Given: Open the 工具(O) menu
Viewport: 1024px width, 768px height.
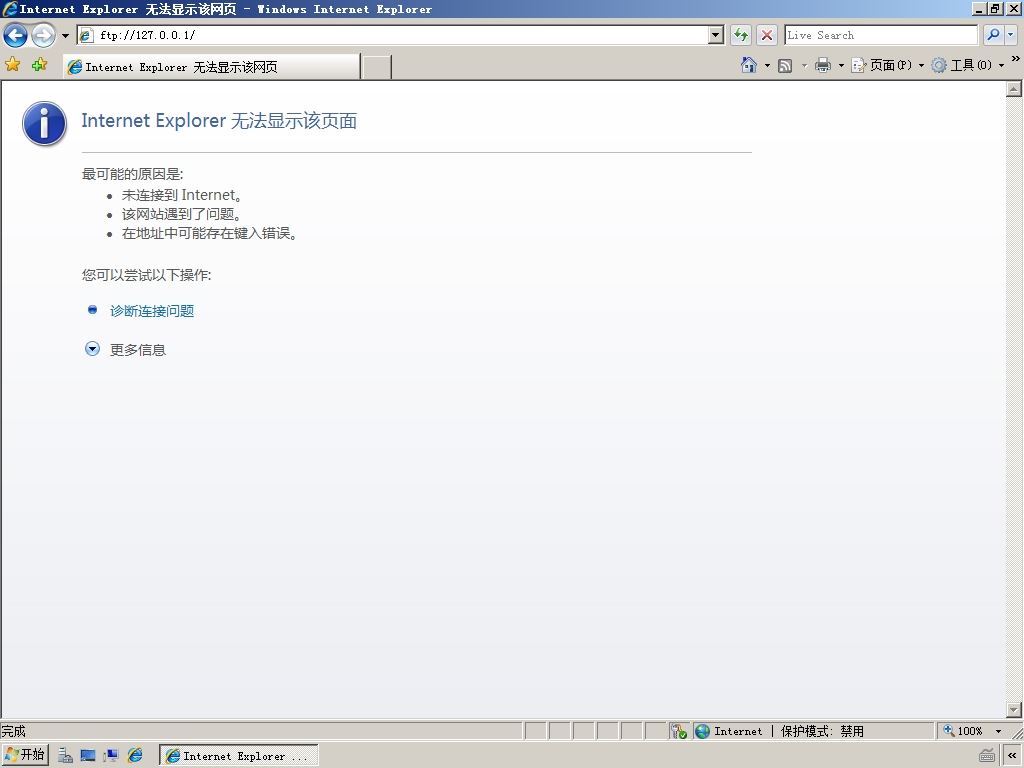Looking at the screenshot, I should (x=968, y=65).
